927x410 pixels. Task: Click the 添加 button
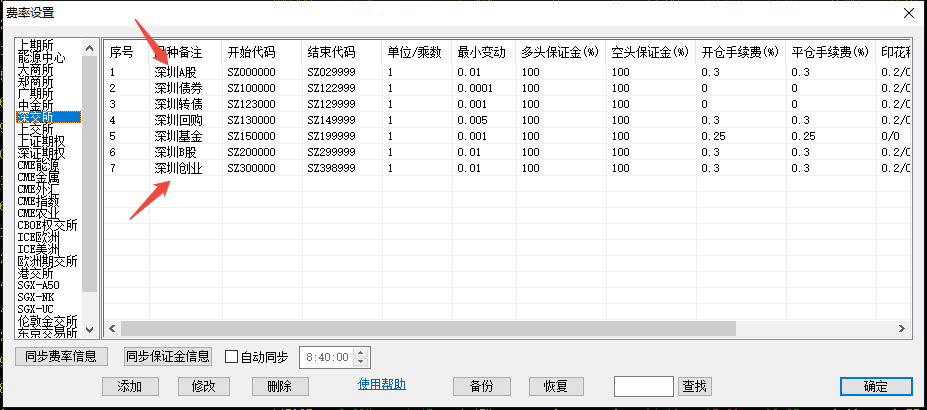pyautogui.click(x=130, y=386)
